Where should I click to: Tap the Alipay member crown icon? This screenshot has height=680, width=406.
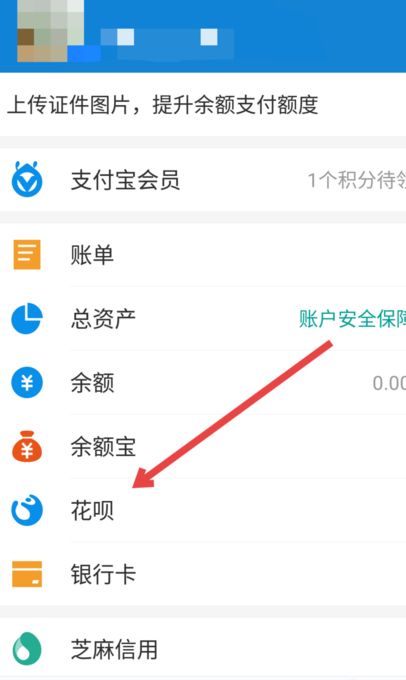pos(27,179)
